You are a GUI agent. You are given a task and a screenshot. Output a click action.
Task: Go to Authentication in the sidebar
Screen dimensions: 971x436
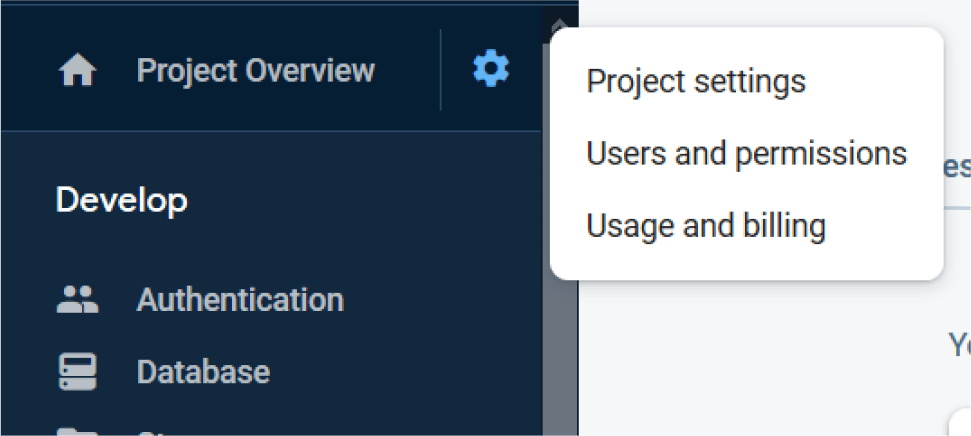click(240, 299)
